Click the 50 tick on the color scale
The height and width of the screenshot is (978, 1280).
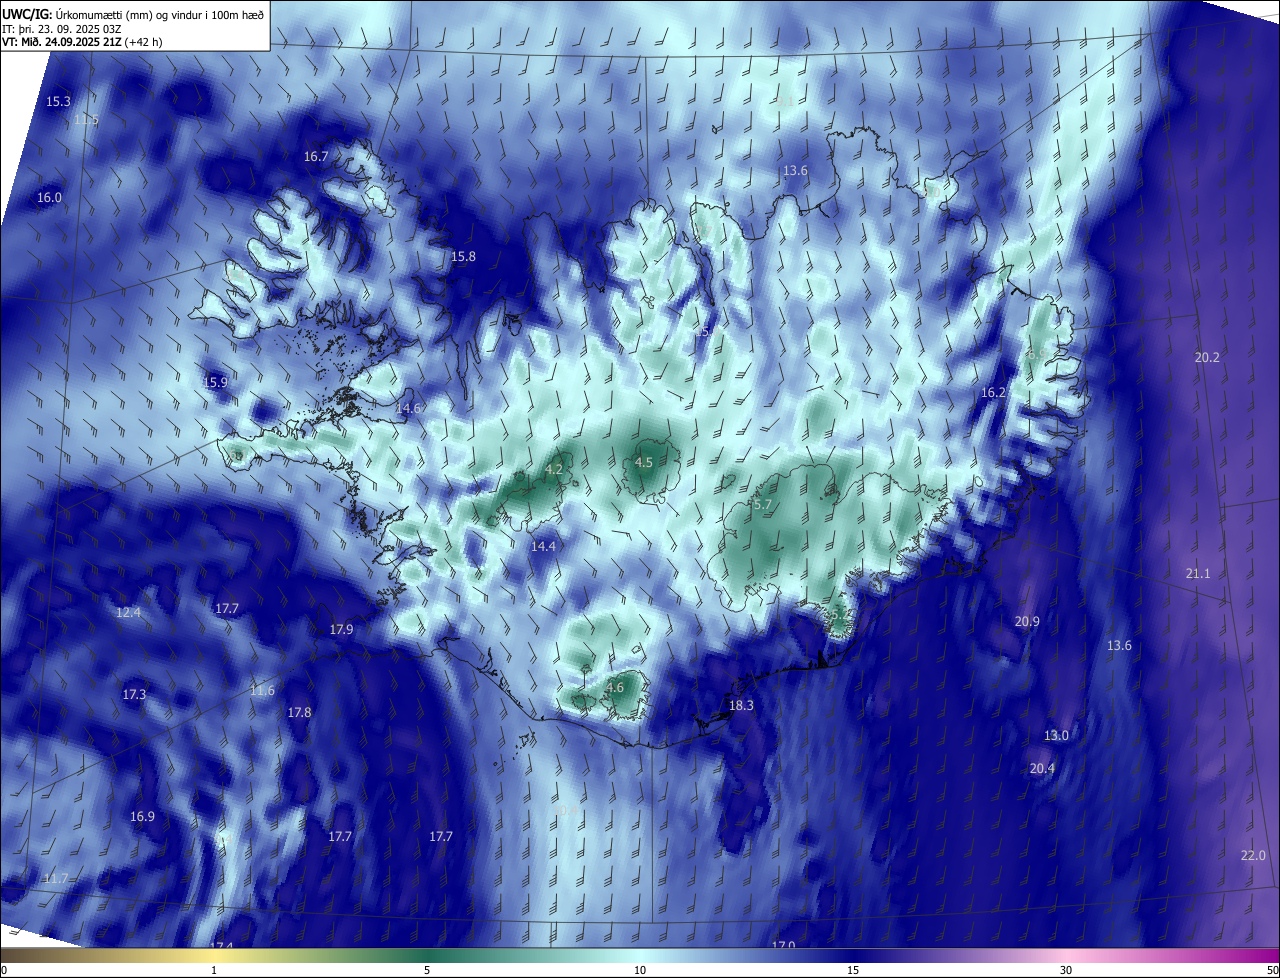(x=1272, y=971)
